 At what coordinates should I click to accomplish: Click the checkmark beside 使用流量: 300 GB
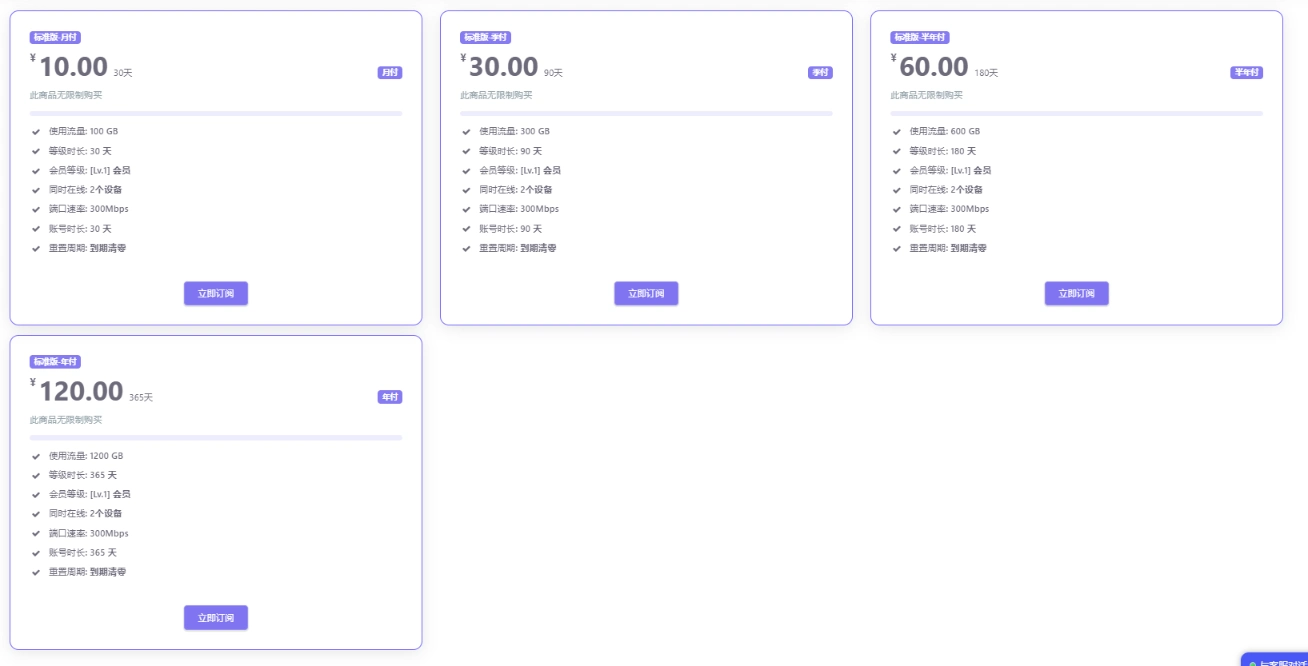466,131
